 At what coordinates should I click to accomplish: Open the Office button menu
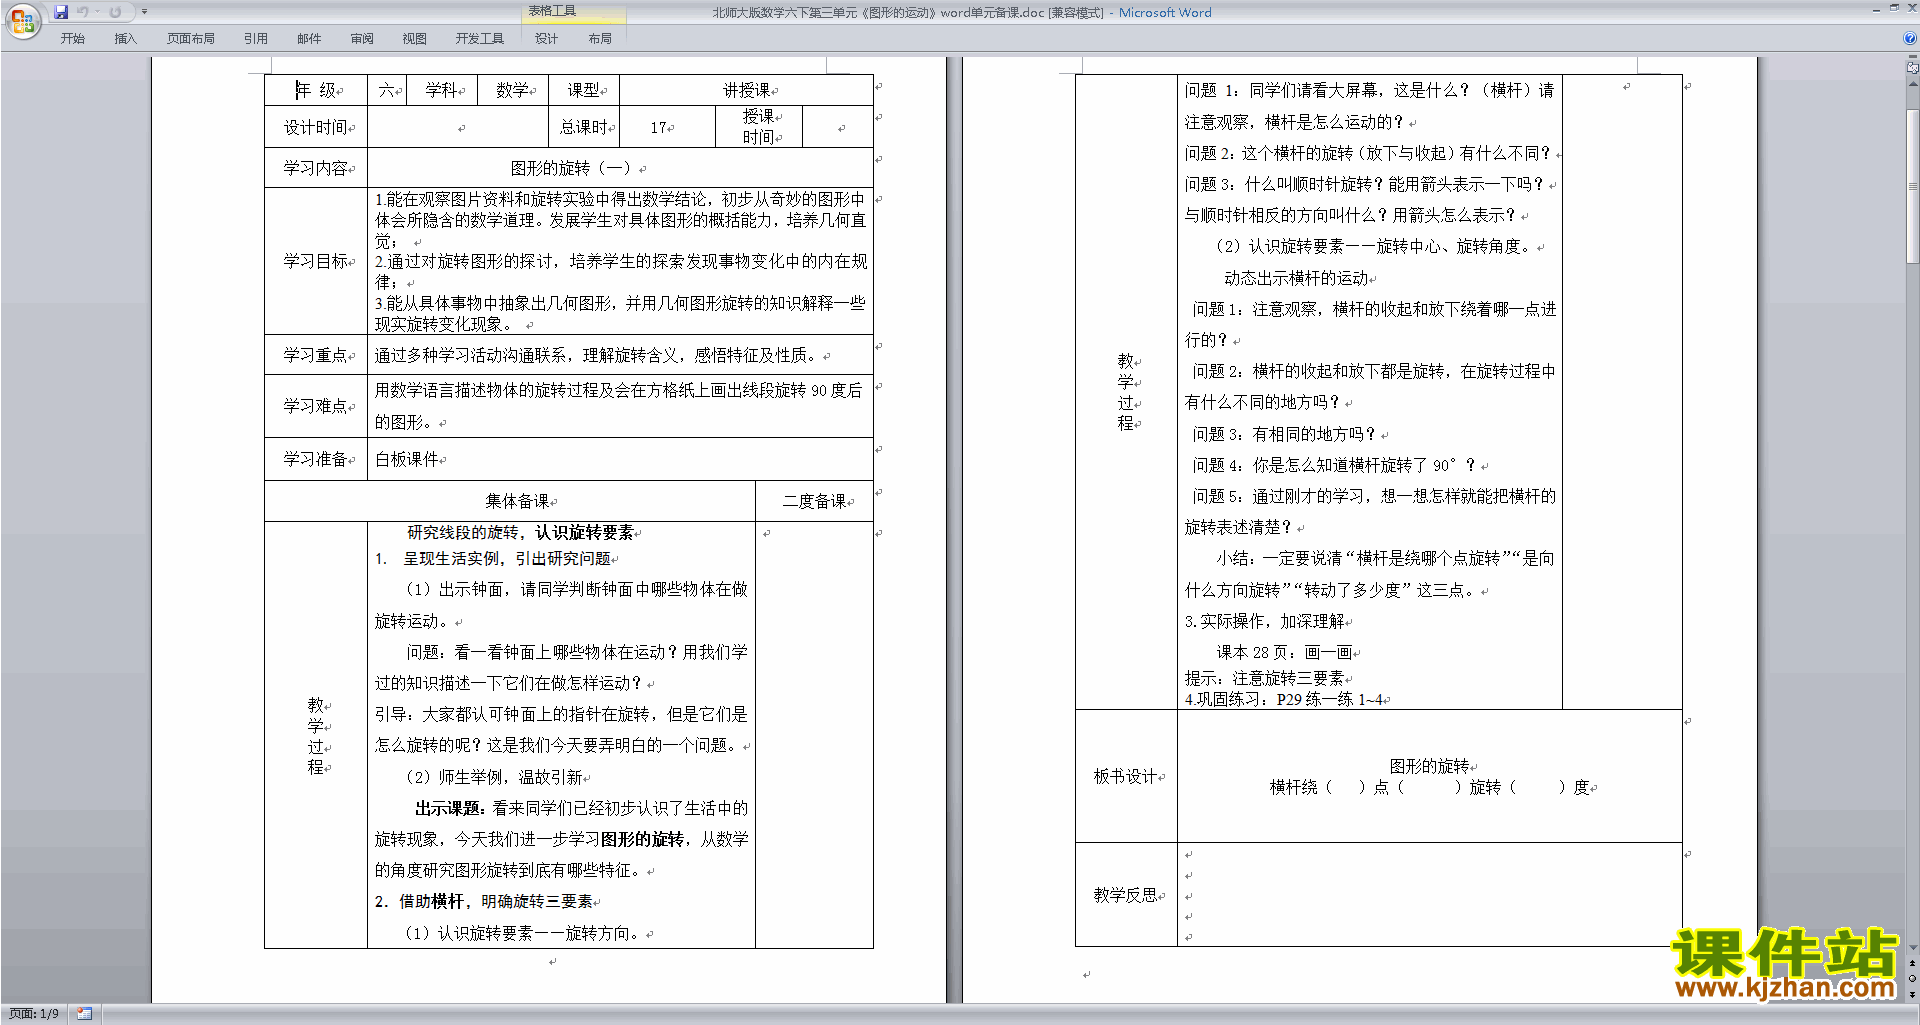coord(23,20)
